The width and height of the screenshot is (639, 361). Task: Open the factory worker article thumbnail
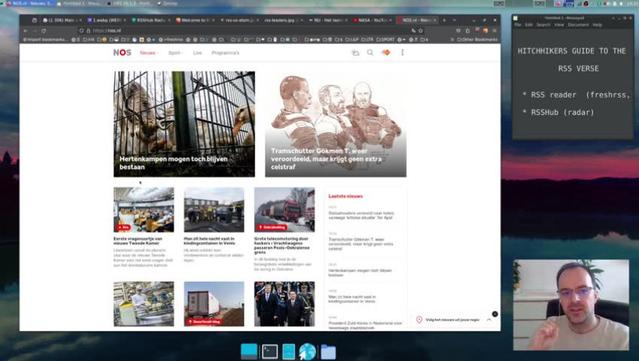coord(143,304)
